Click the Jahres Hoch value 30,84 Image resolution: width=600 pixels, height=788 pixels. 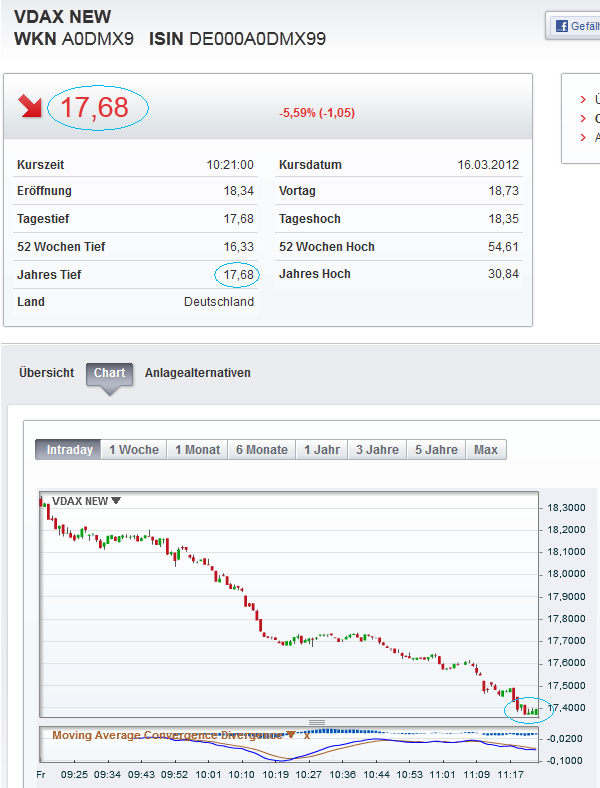(x=504, y=274)
